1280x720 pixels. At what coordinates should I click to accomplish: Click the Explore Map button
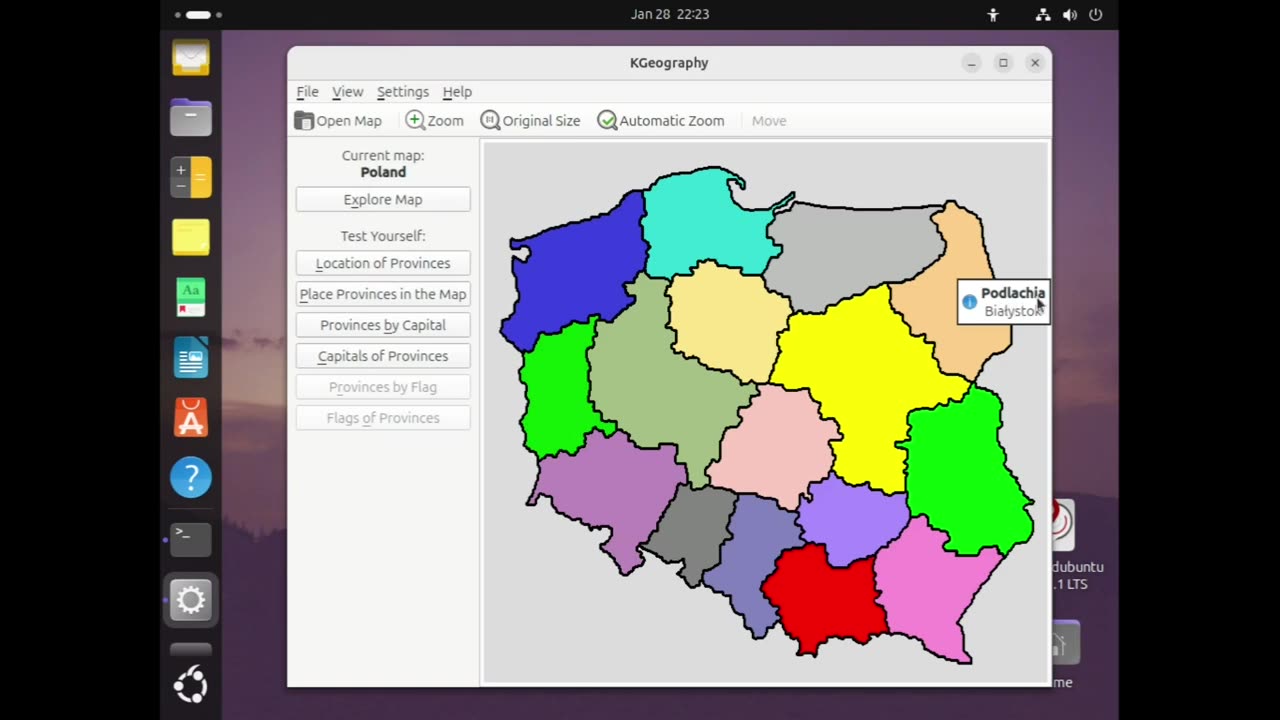point(383,199)
